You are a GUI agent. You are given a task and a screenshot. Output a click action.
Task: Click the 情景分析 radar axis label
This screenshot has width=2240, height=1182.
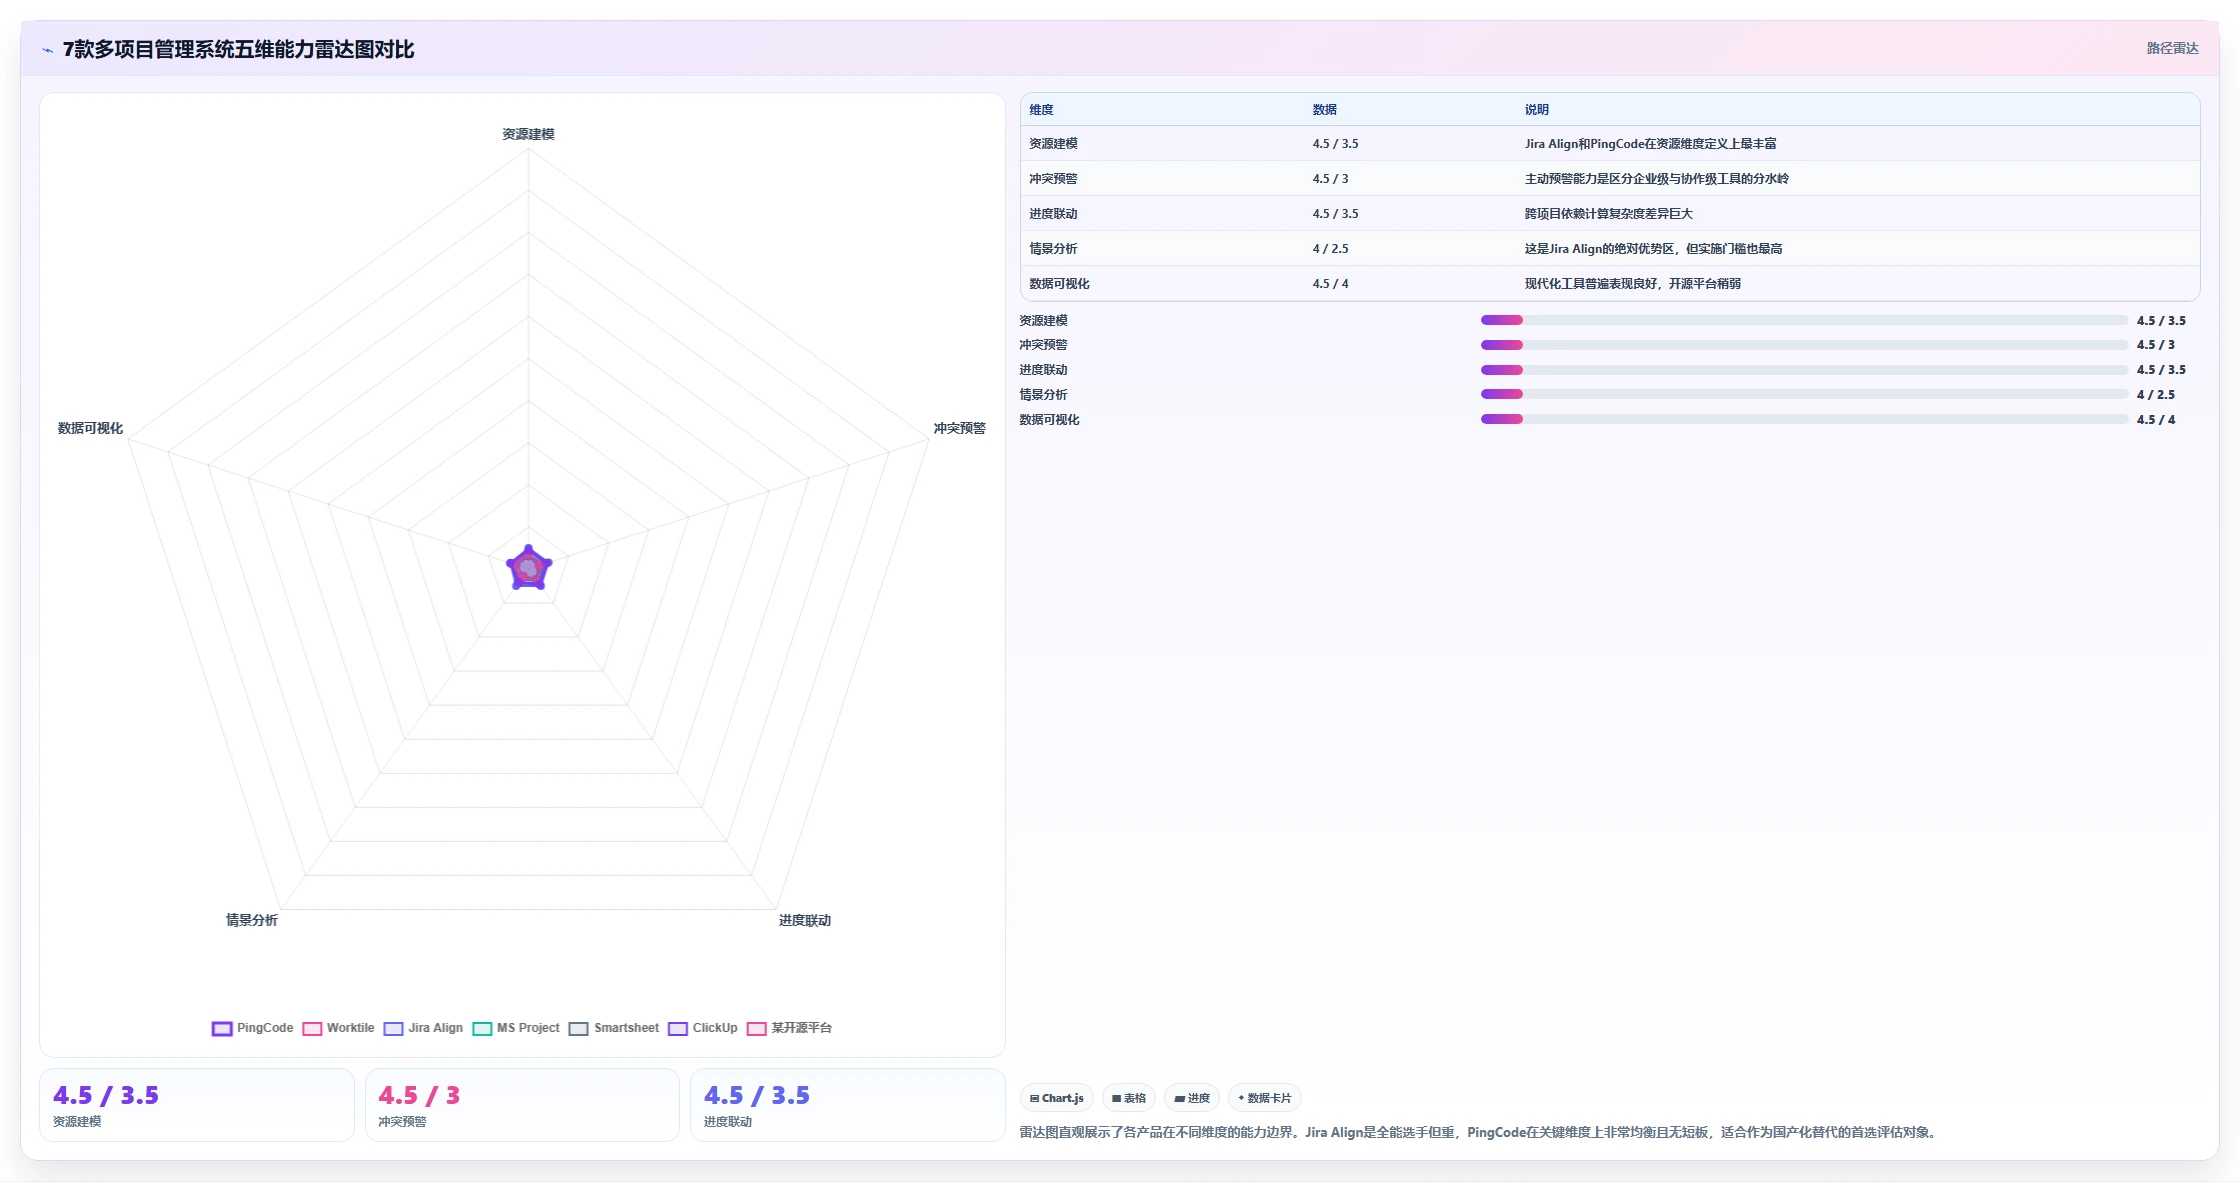tap(251, 920)
